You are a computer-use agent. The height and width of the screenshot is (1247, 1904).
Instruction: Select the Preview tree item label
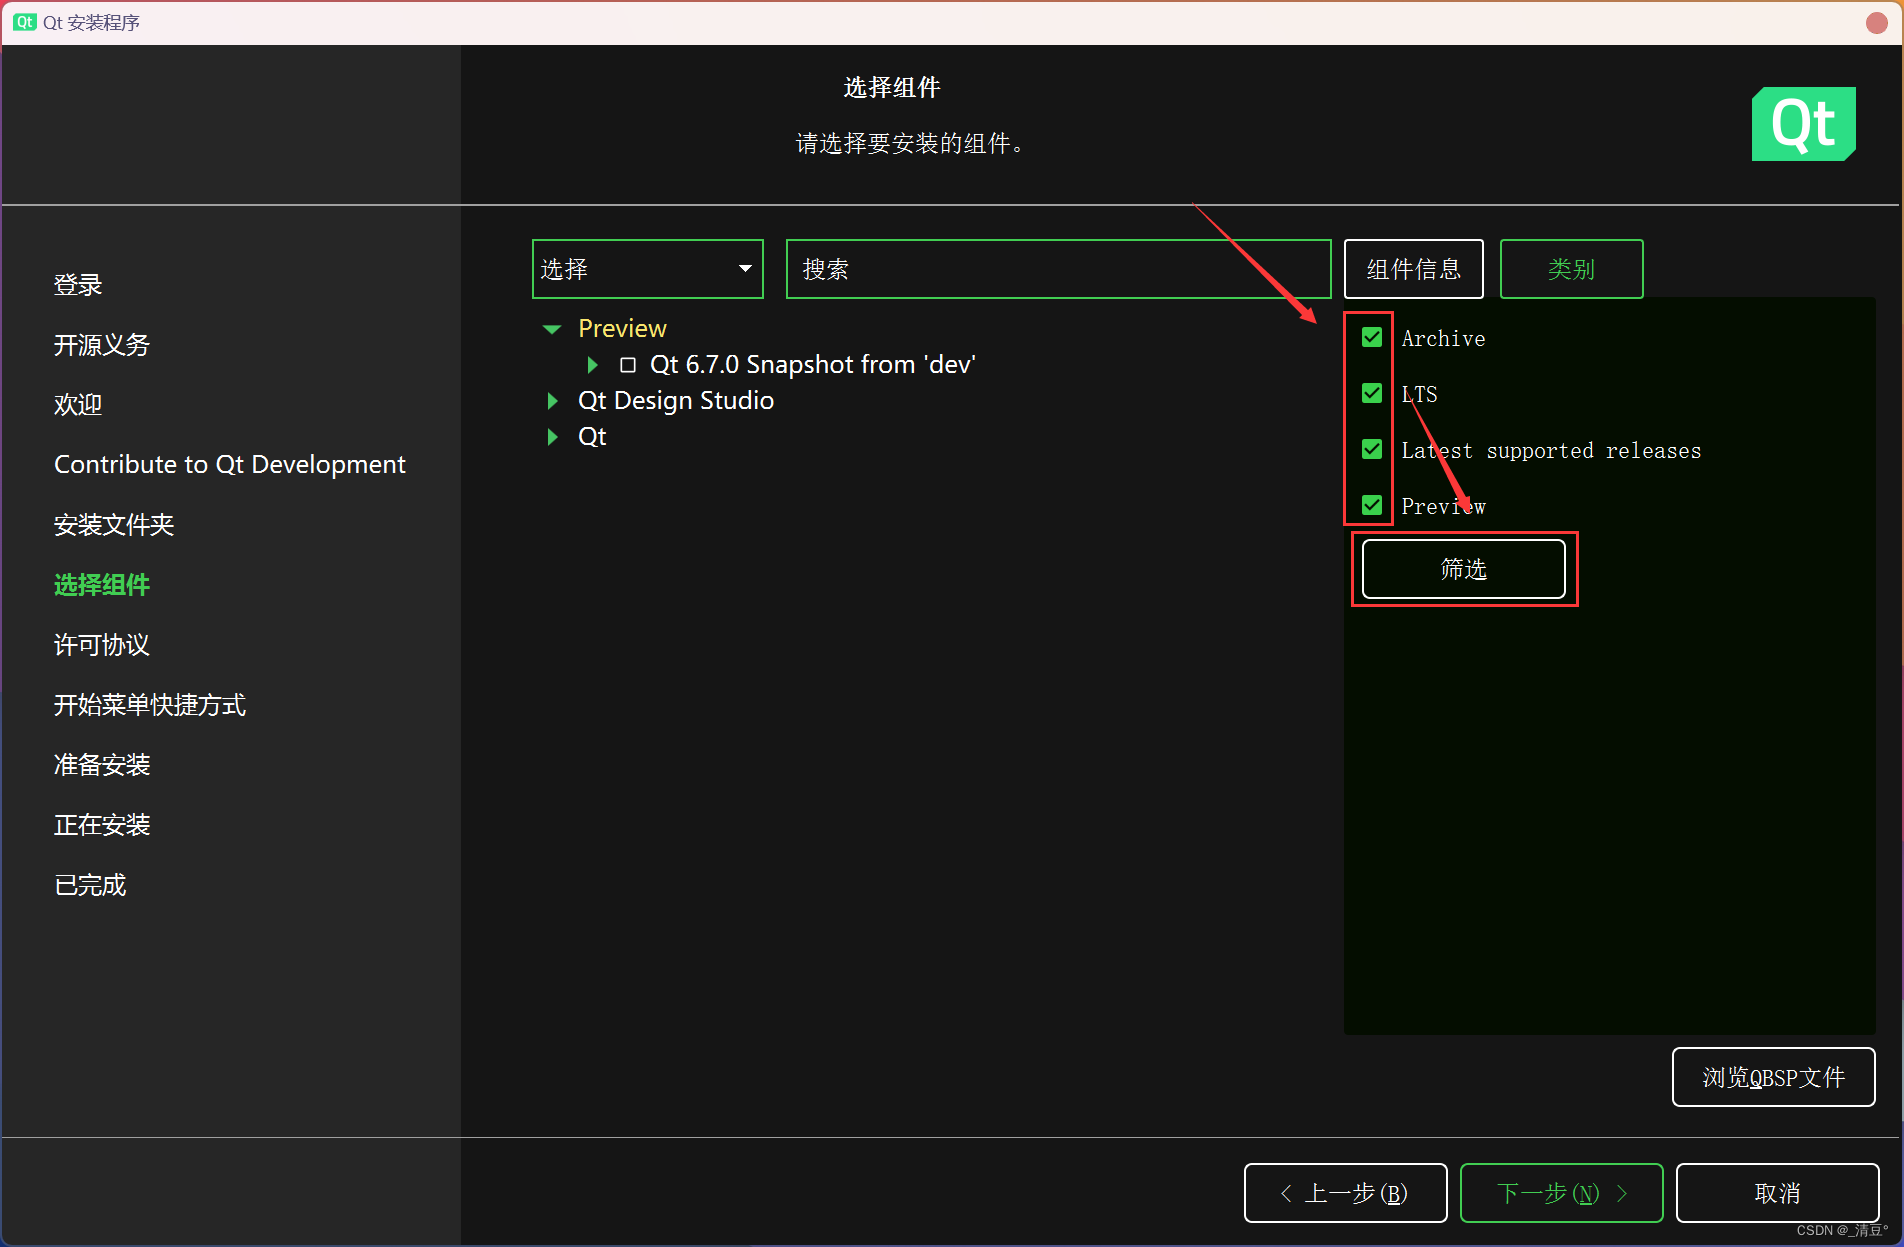622,329
